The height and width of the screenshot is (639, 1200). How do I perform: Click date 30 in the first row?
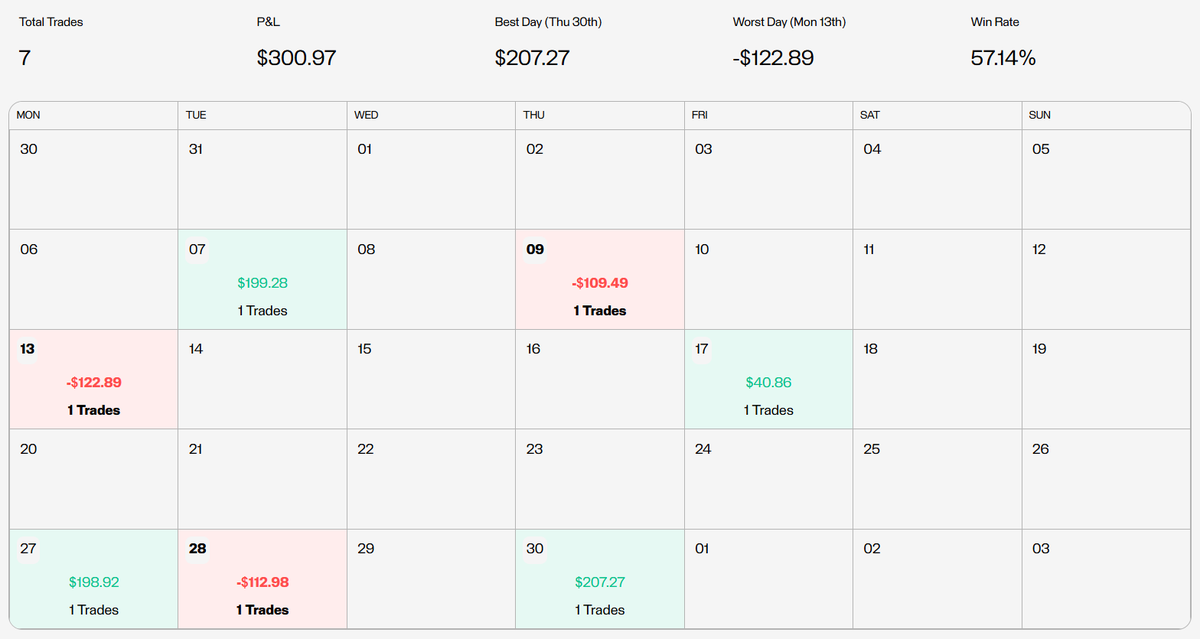tap(29, 149)
